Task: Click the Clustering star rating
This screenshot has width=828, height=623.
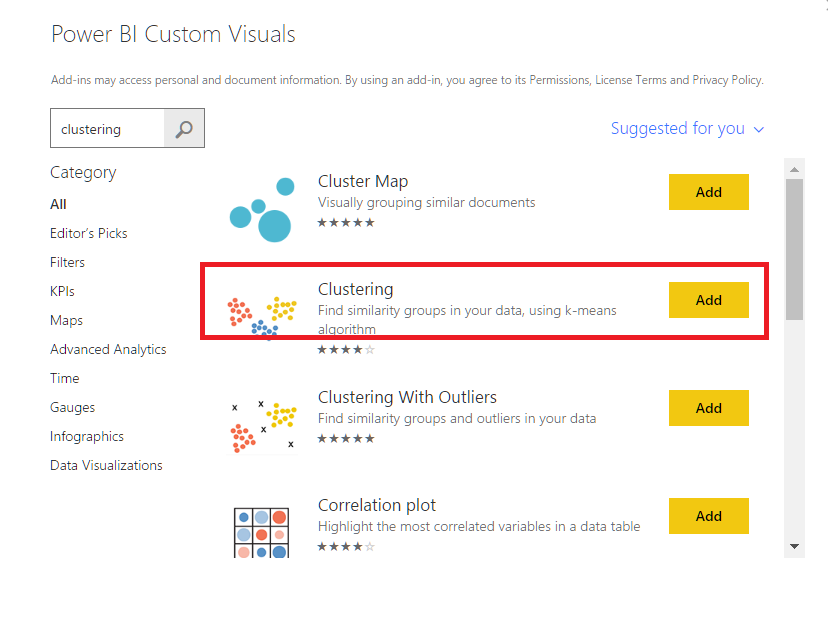Action: pos(346,350)
